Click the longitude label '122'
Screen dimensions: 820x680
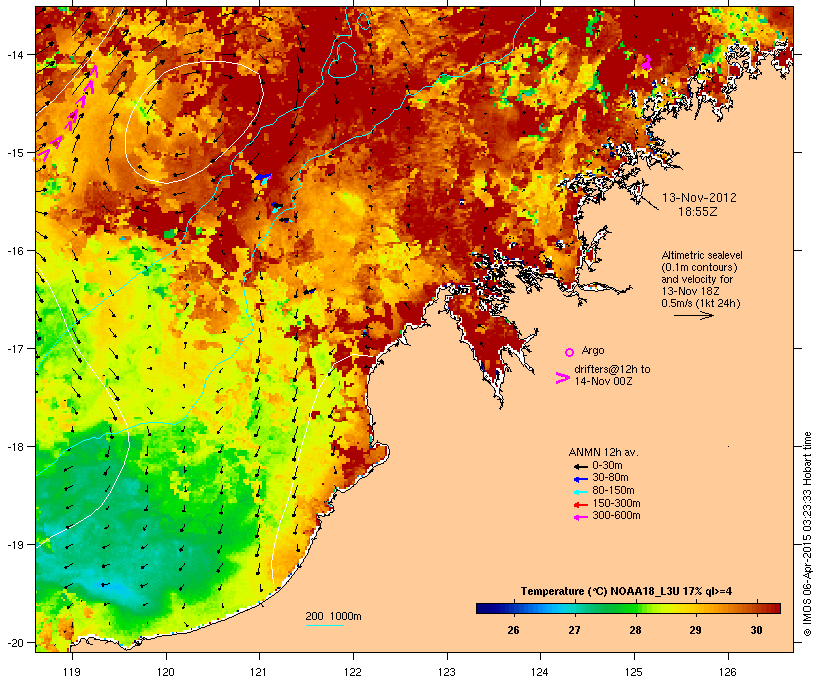(x=353, y=672)
